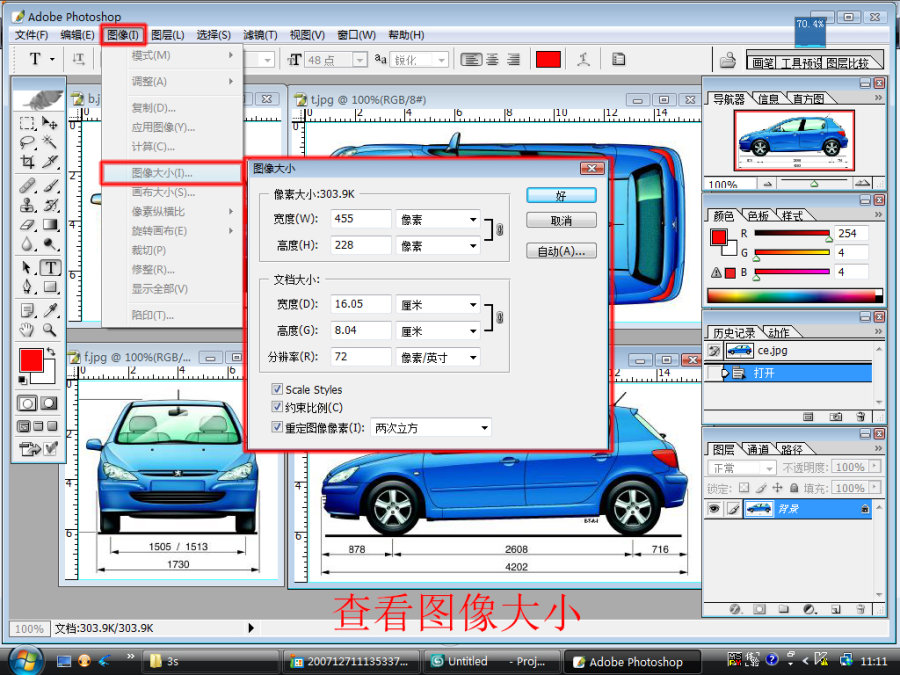
Task: Click the width 455 input field
Action: (360, 219)
